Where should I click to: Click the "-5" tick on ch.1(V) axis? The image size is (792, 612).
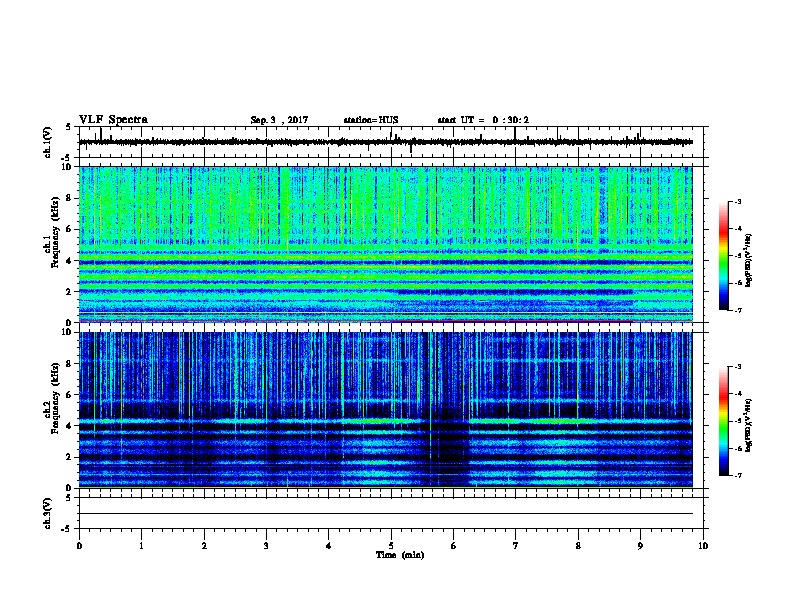tap(67, 158)
